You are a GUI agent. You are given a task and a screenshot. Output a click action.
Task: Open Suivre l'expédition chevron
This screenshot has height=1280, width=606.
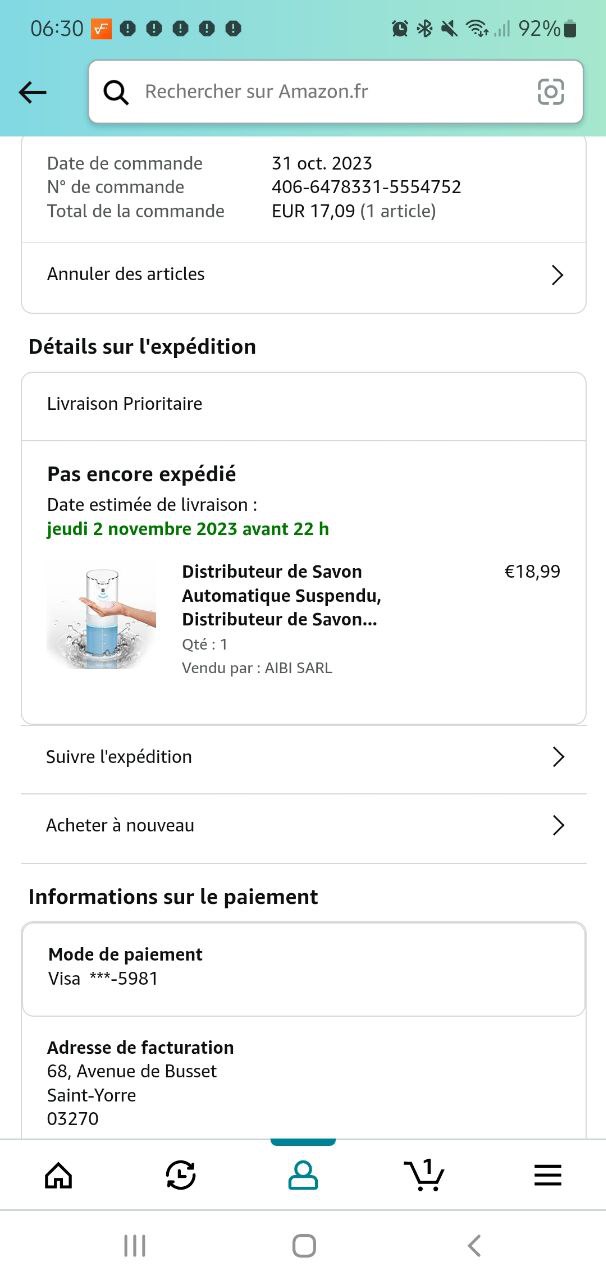(x=558, y=757)
